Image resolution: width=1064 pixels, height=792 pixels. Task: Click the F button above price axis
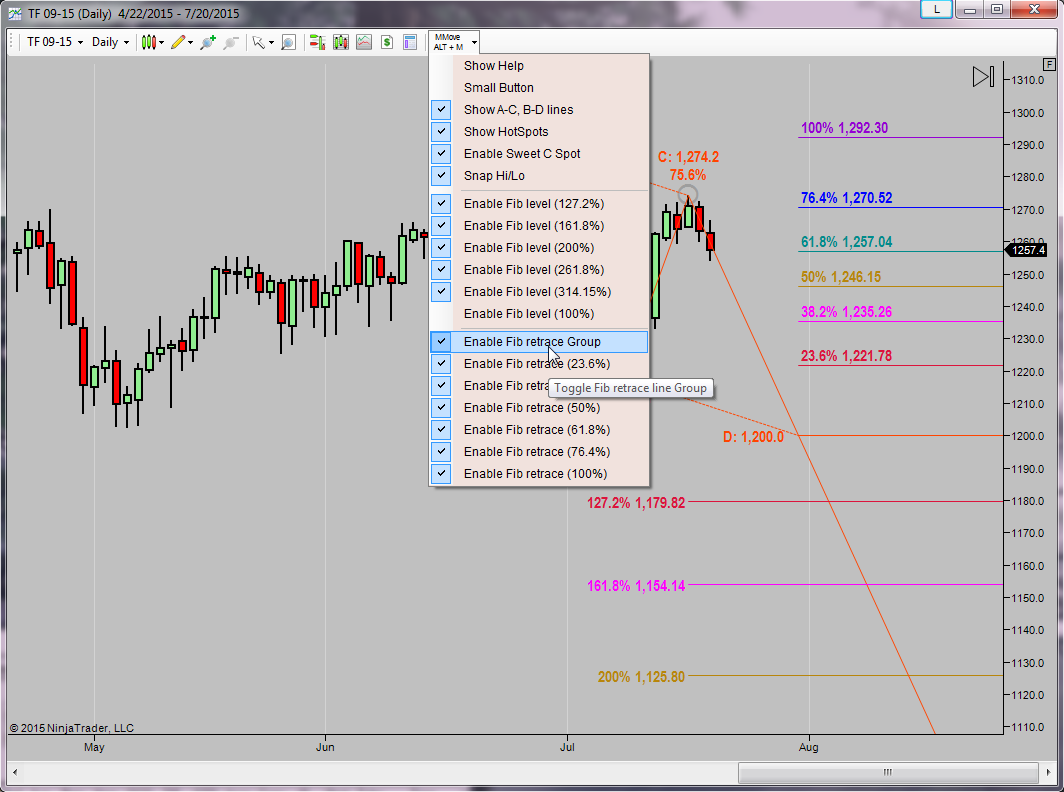coord(1049,64)
